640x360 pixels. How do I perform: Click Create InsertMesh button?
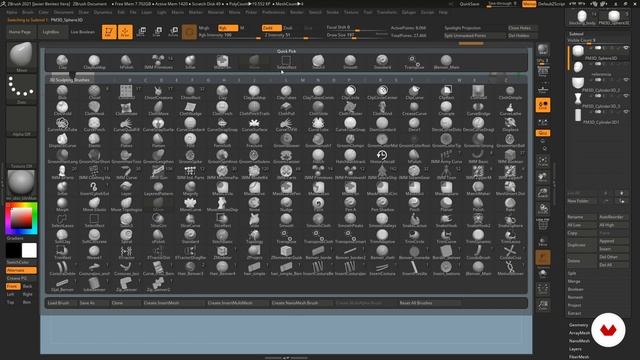tap(173, 303)
